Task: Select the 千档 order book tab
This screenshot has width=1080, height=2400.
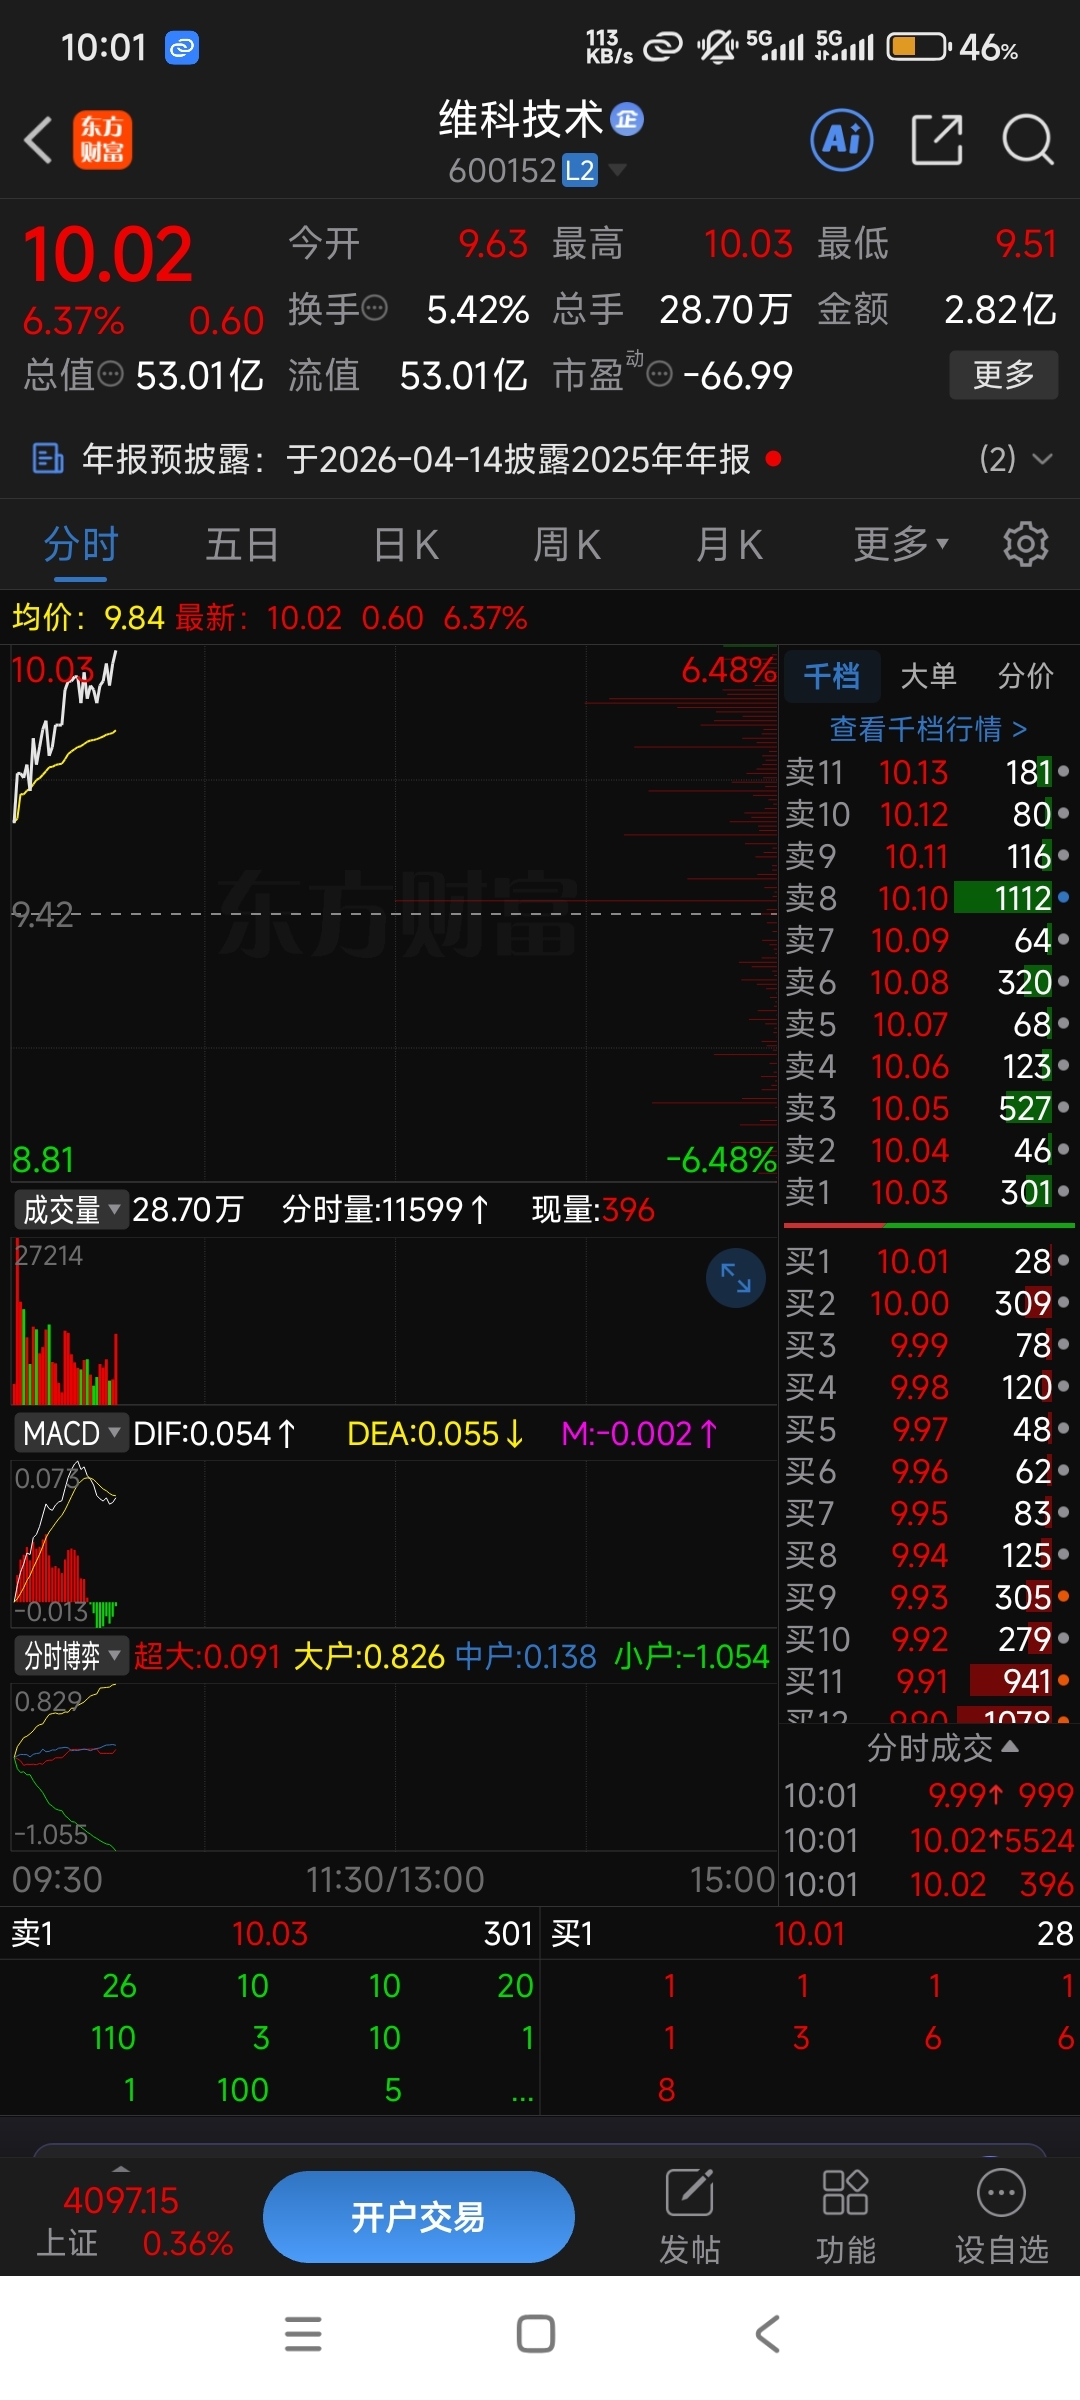Action: coord(832,677)
